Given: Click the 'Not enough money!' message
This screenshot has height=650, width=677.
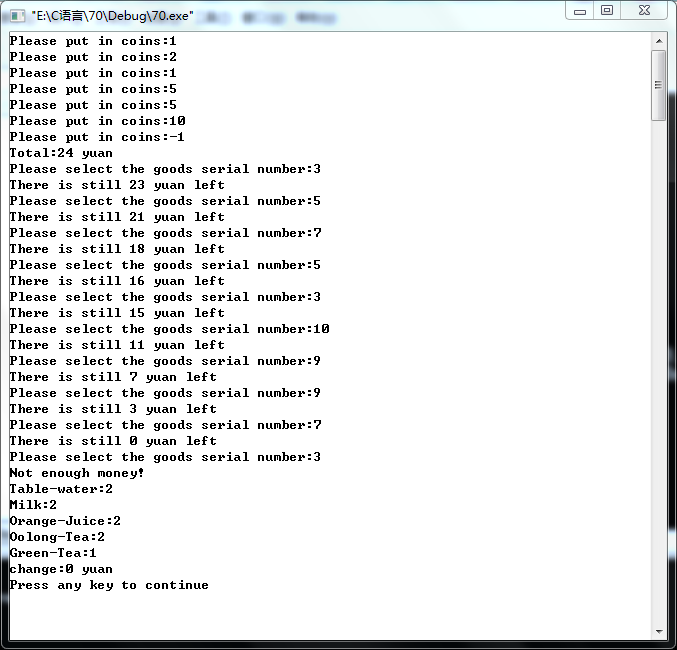Looking at the screenshot, I should coord(77,473).
